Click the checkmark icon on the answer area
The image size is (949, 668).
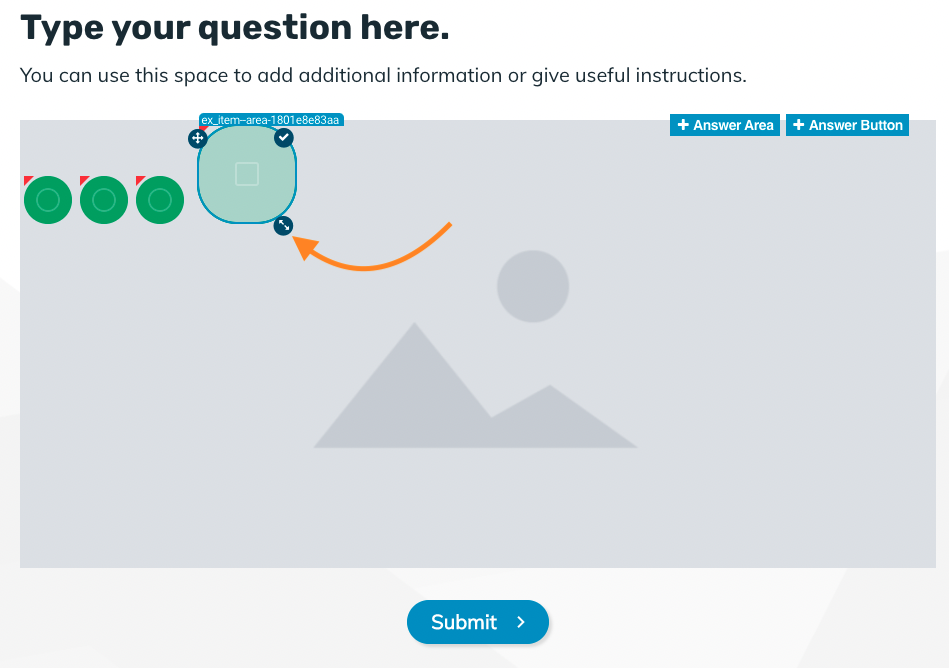[284, 137]
